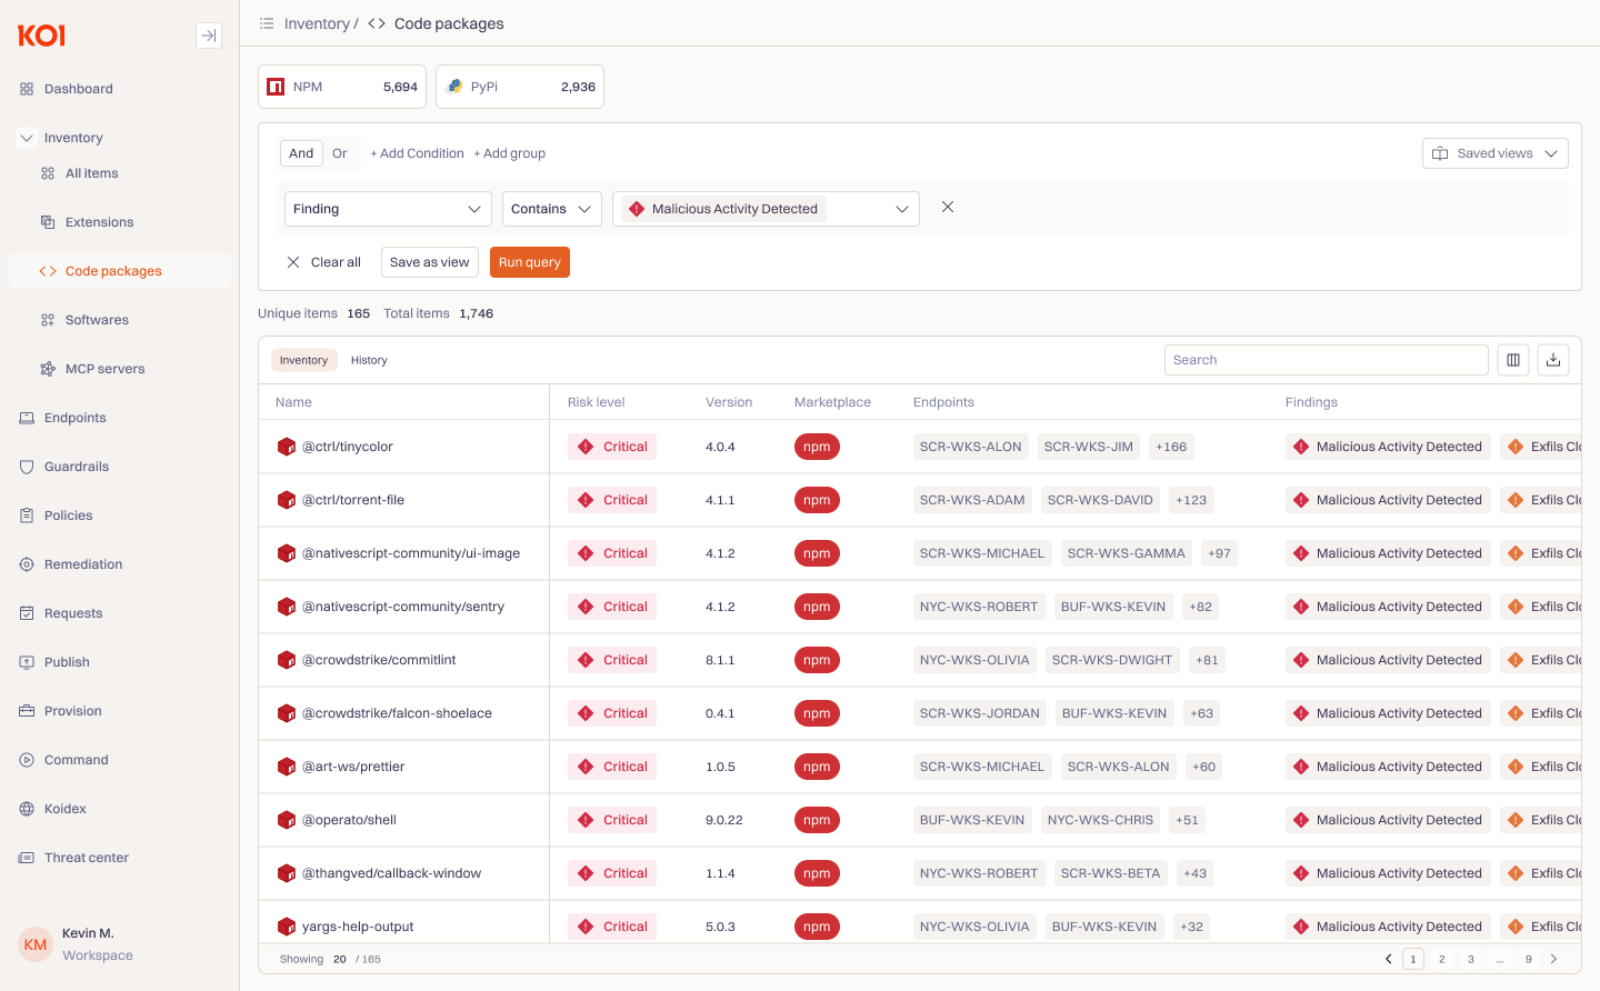Viewport: 1600px width, 991px height.
Task: Click Save as view button
Action: (429, 263)
